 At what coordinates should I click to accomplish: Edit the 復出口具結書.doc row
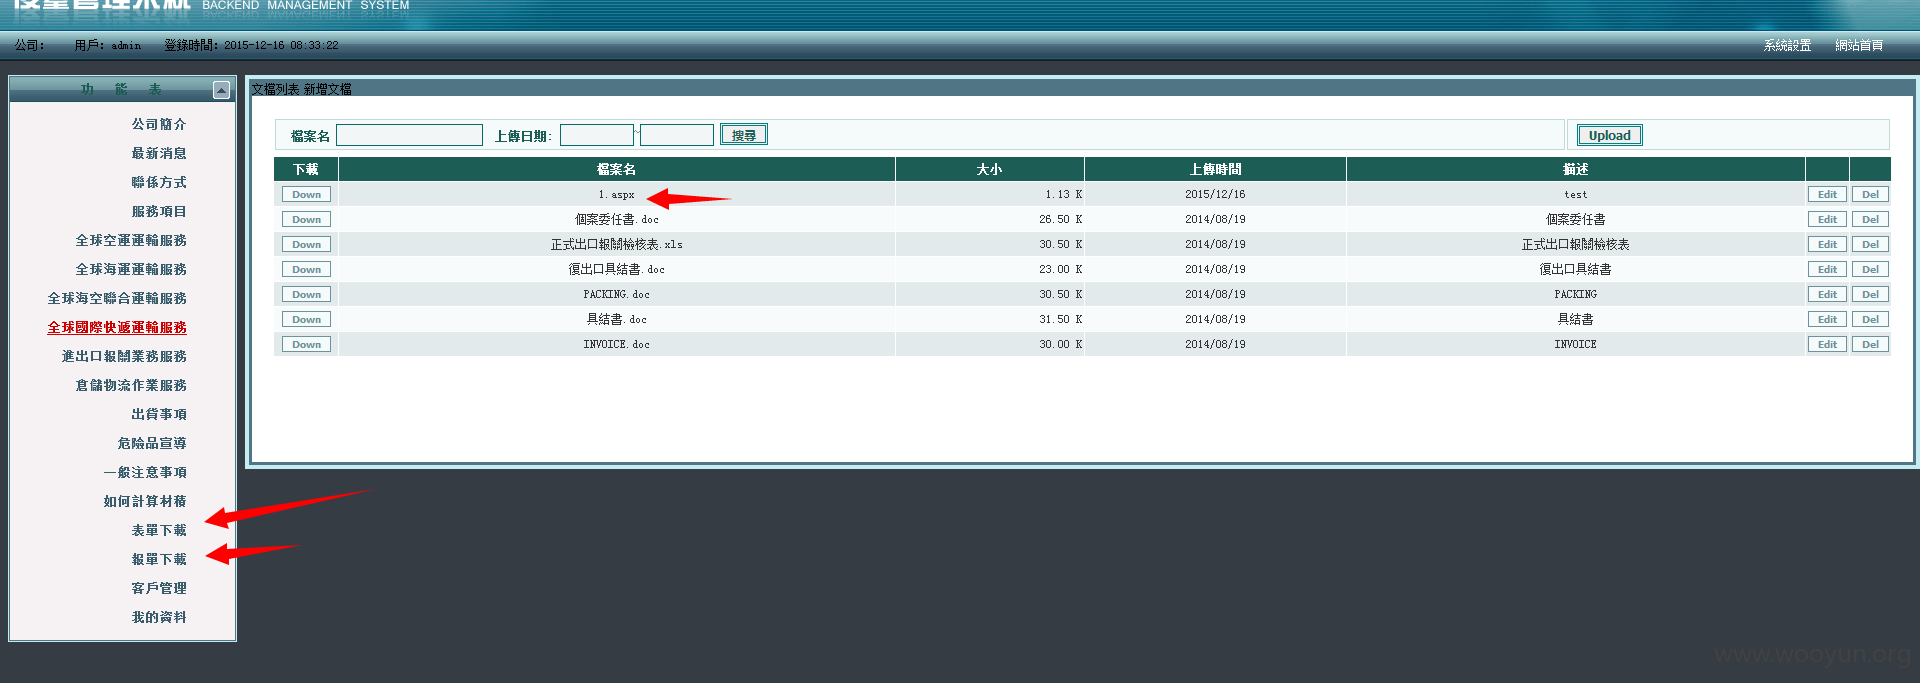pyautogui.click(x=1827, y=270)
